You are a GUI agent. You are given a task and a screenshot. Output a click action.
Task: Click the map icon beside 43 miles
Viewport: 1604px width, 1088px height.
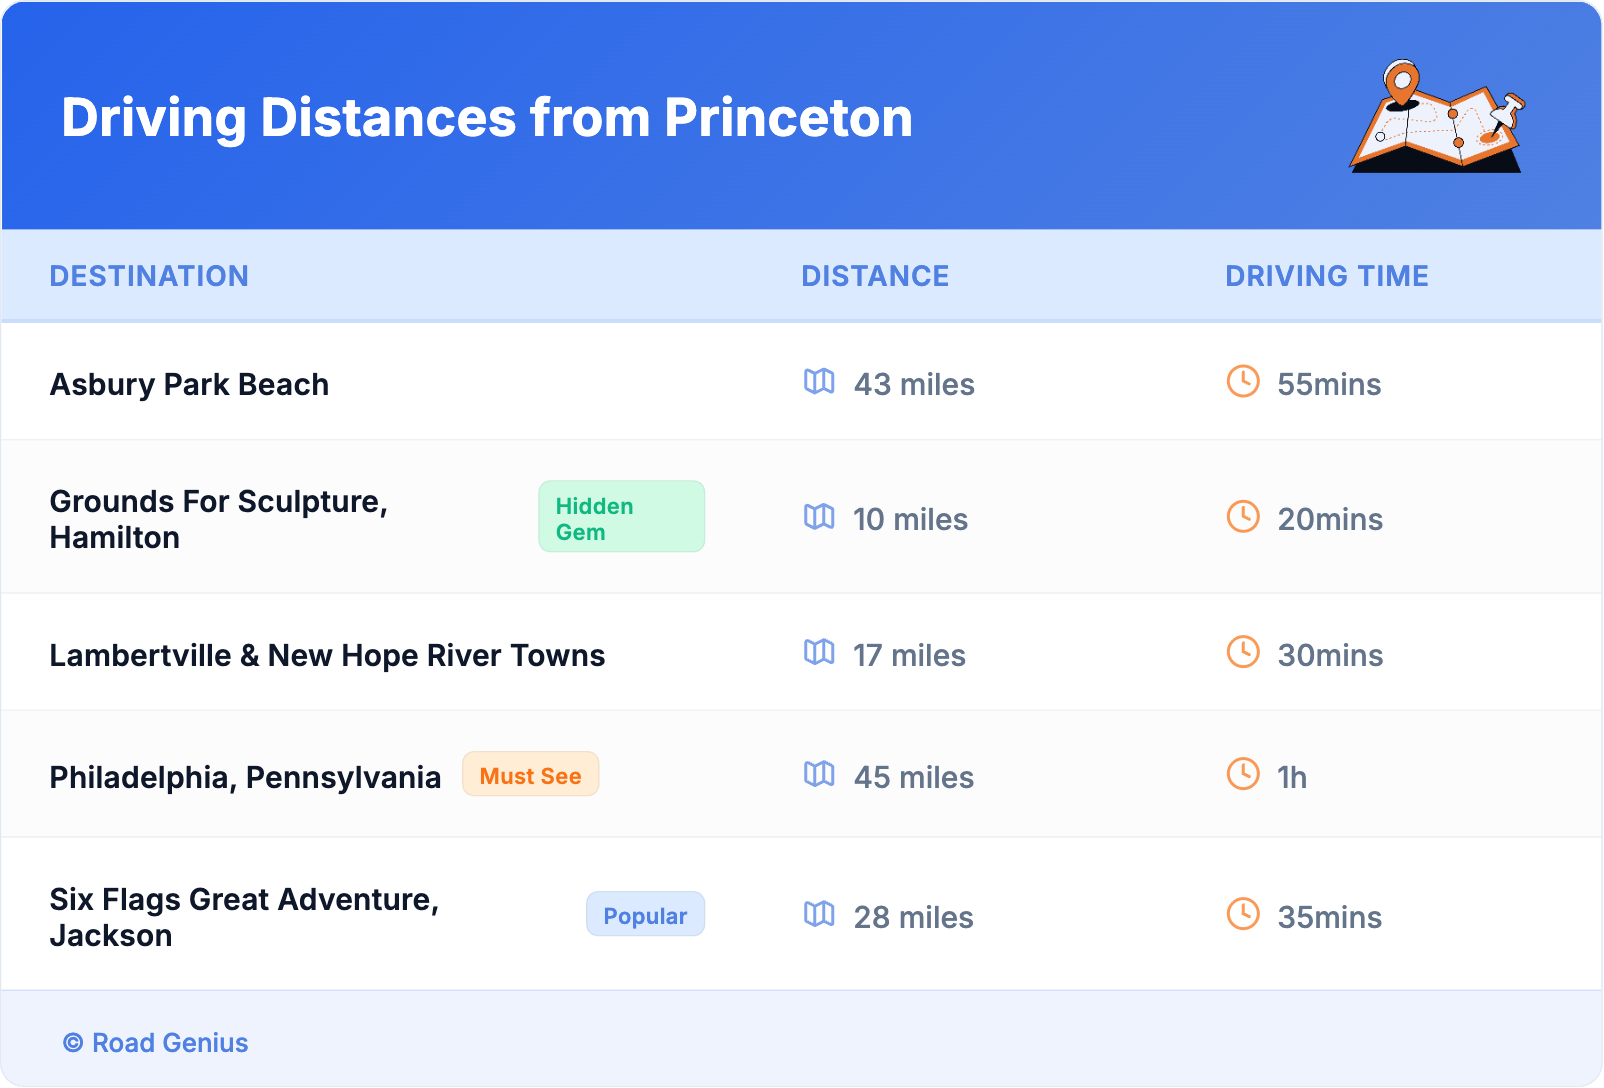click(x=819, y=382)
